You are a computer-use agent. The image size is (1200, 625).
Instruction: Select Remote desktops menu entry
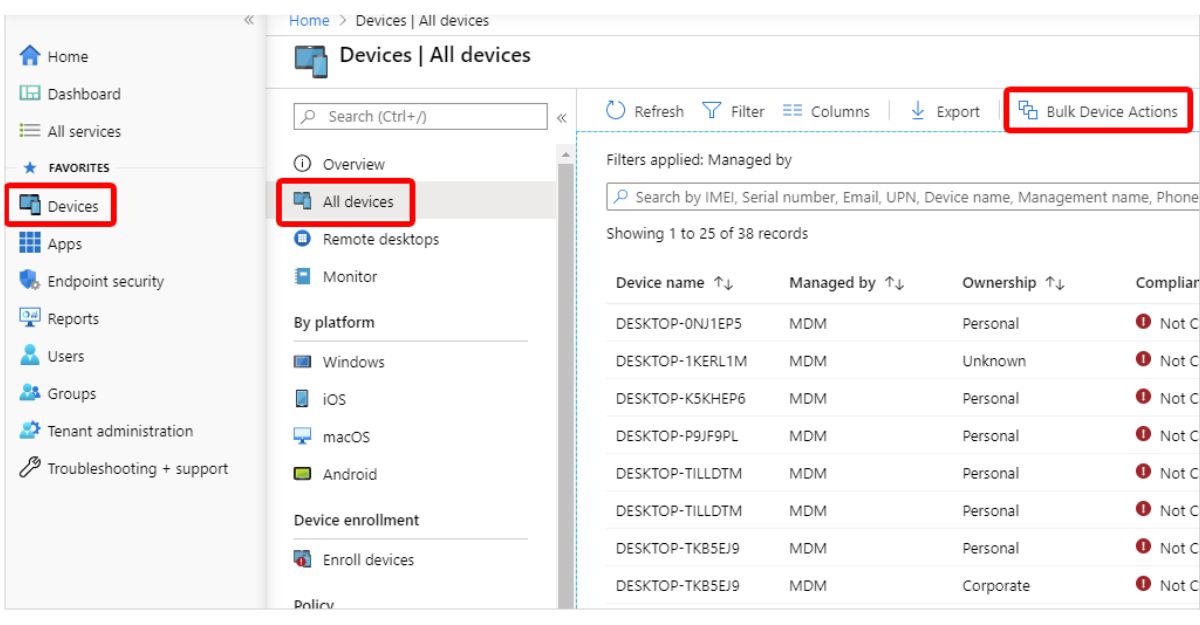pyautogui.click(x=381, y=239)
